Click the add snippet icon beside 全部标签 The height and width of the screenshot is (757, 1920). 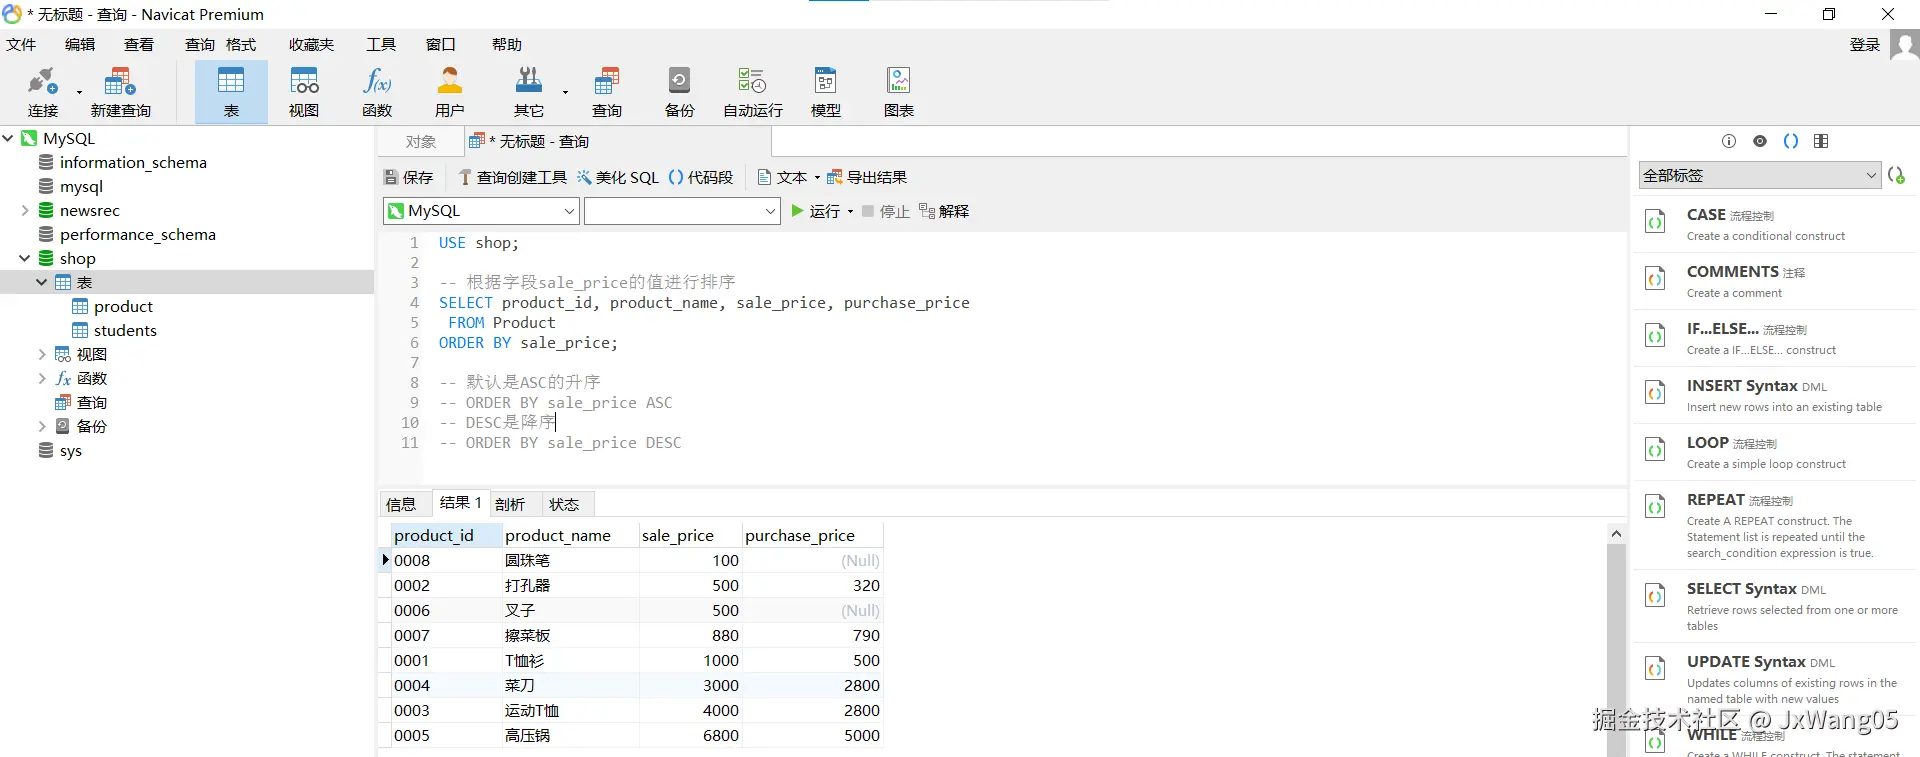[1896, 175]
